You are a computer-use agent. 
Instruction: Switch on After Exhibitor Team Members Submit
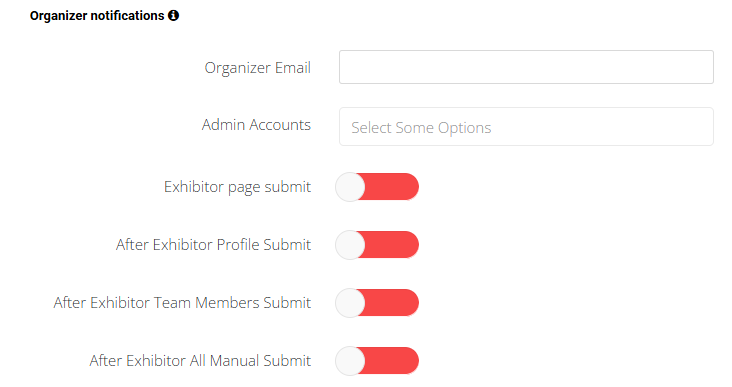click(377, 303)
